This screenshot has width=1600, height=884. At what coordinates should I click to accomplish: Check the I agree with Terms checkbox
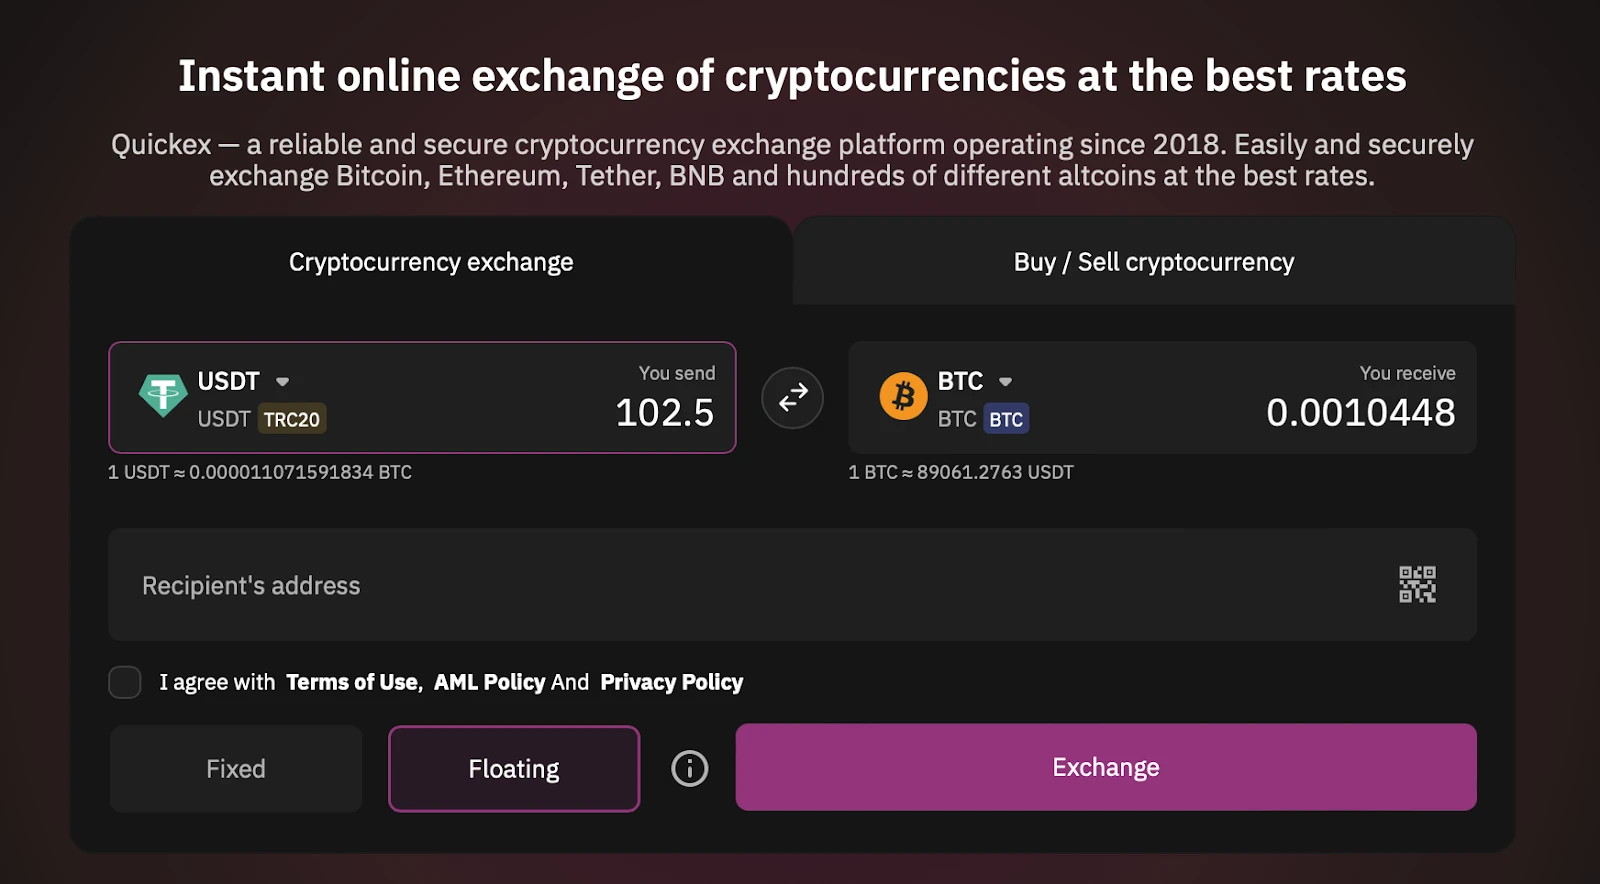[x=124, y=682]
